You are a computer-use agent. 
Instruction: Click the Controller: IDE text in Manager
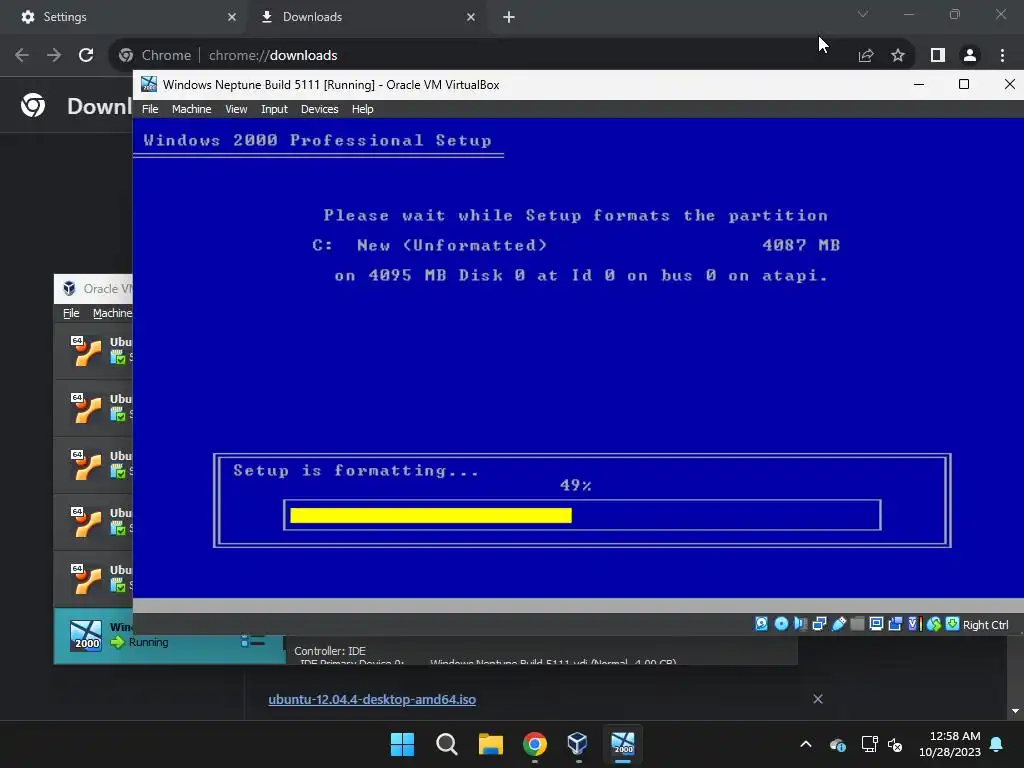(x=330, y=651)
